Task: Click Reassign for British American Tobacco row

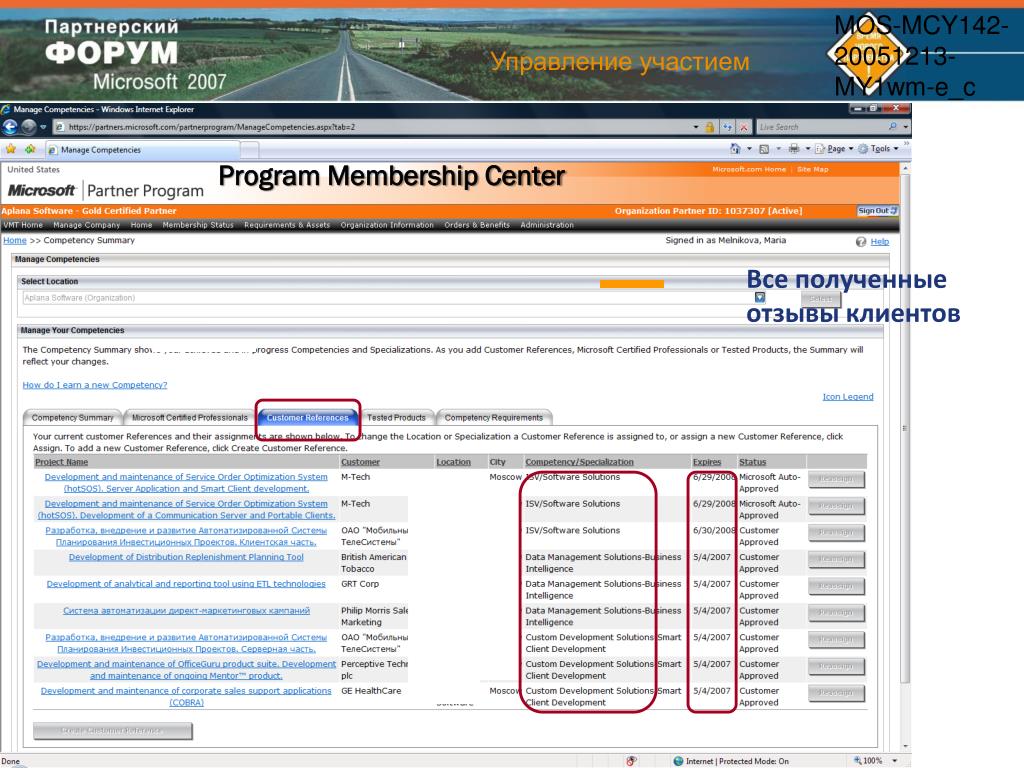Action: click(836, 560)
